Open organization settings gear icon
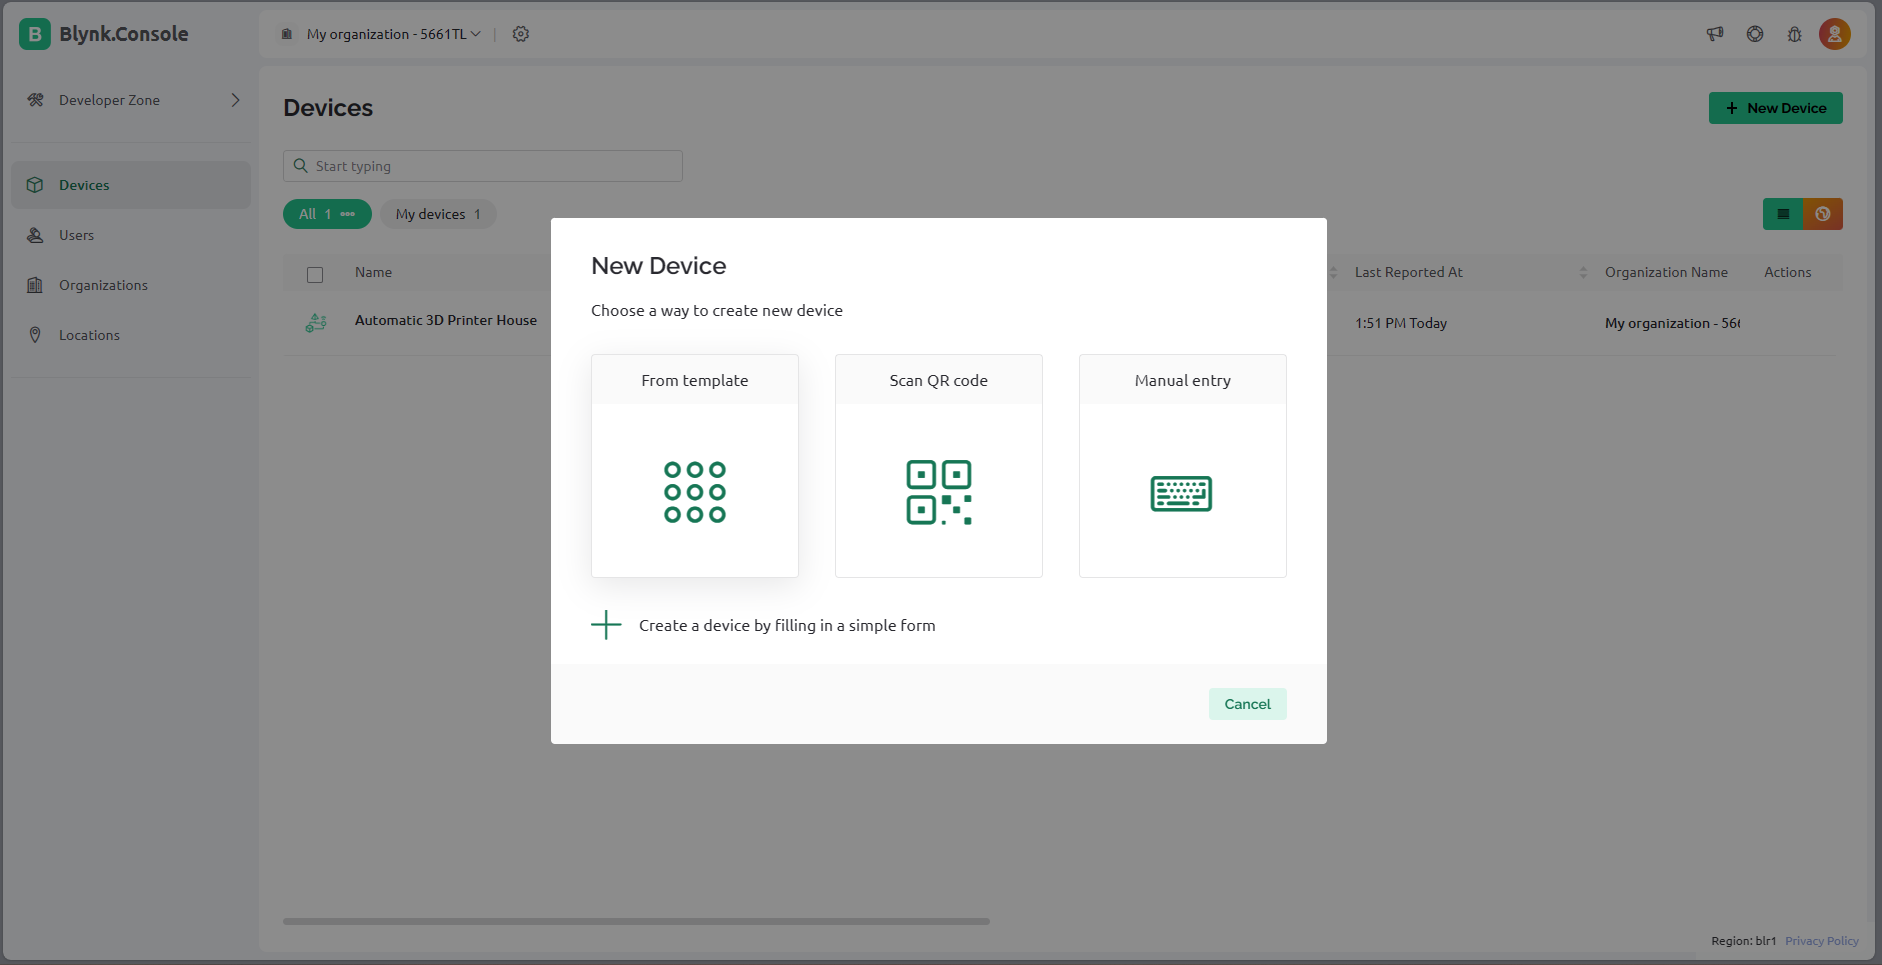 click(521, 34)
